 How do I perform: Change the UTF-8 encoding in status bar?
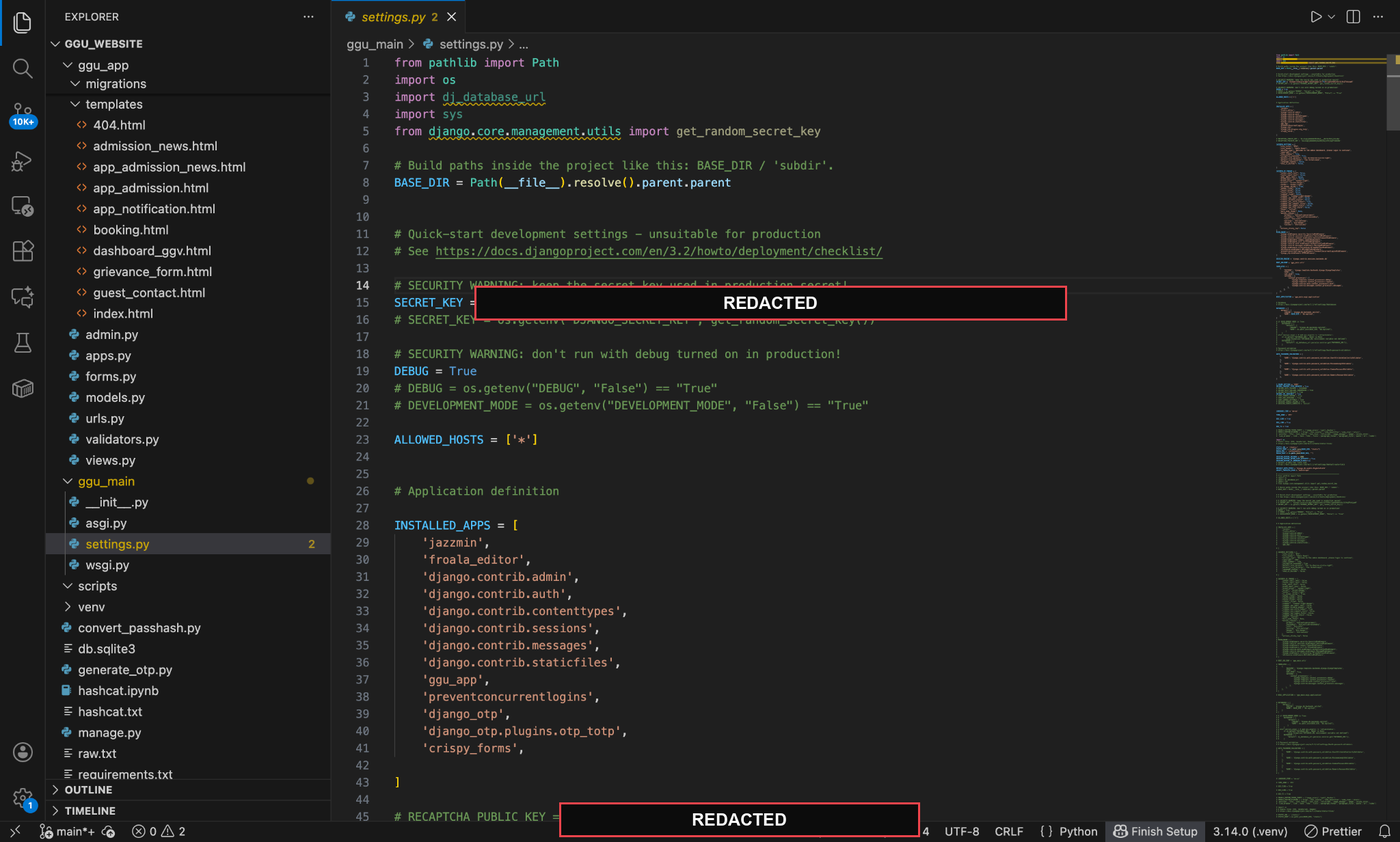pyautogui.click(x=962, y=831)
